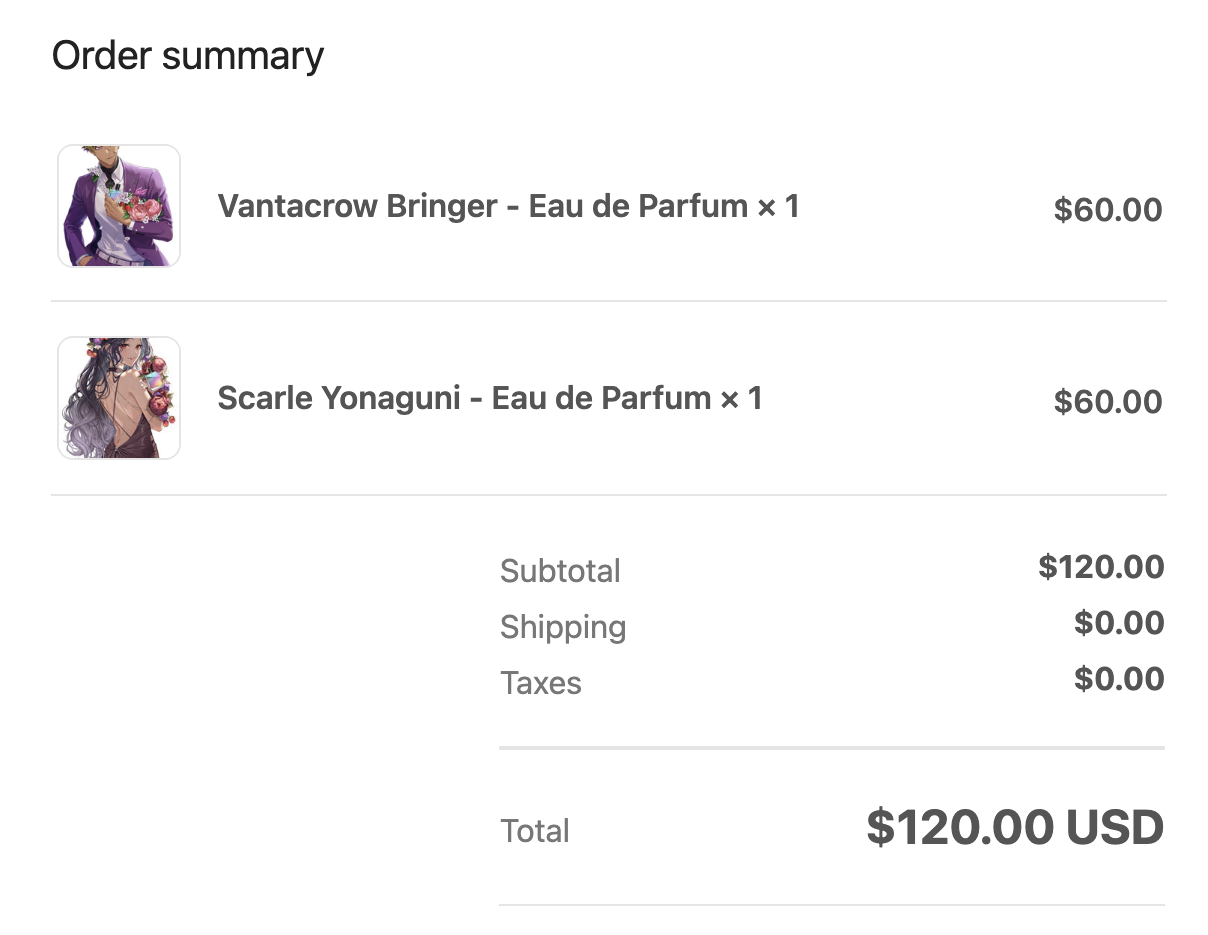Click the Total label
The image size is (1208, 935).
[535, 831]
